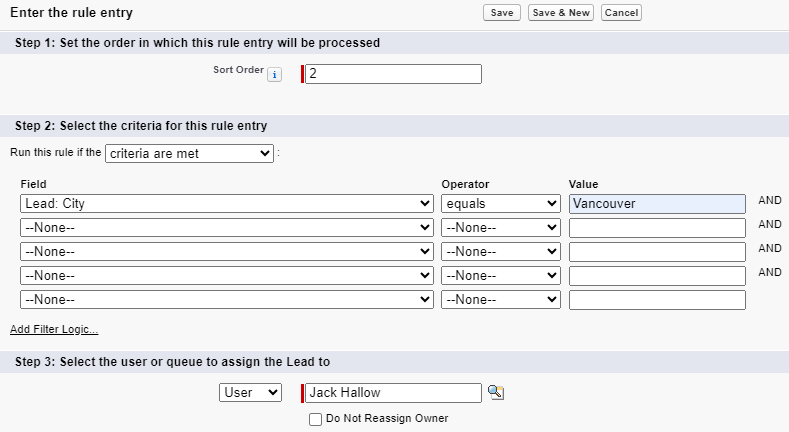The height and width of the screenshot is (432, 789).
Task: Click the Save button
Action: point(502,13)
